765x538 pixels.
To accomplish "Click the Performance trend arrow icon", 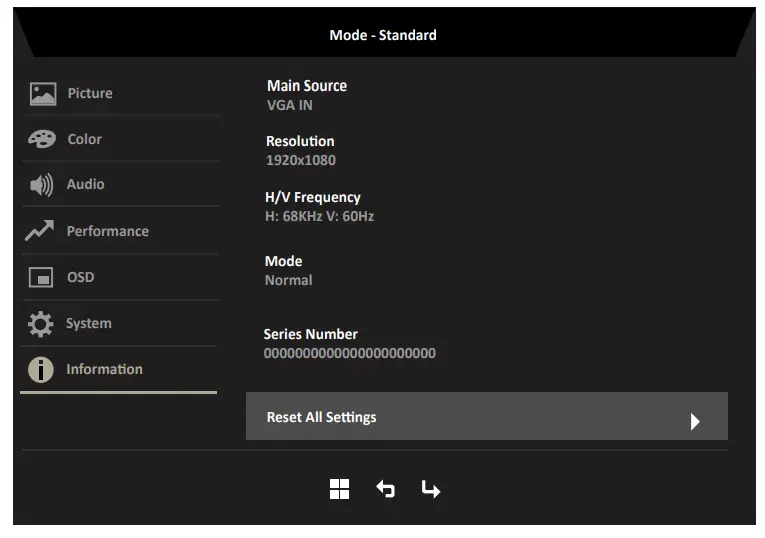I will click(x=41, y=232).
